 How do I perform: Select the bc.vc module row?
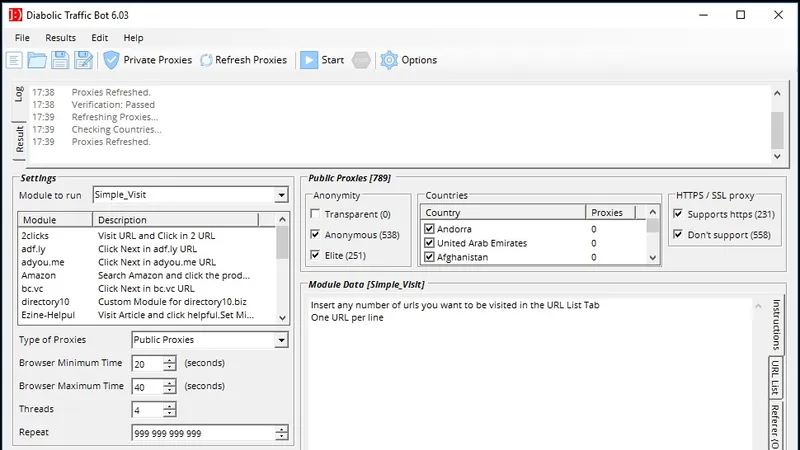point(147,289)
